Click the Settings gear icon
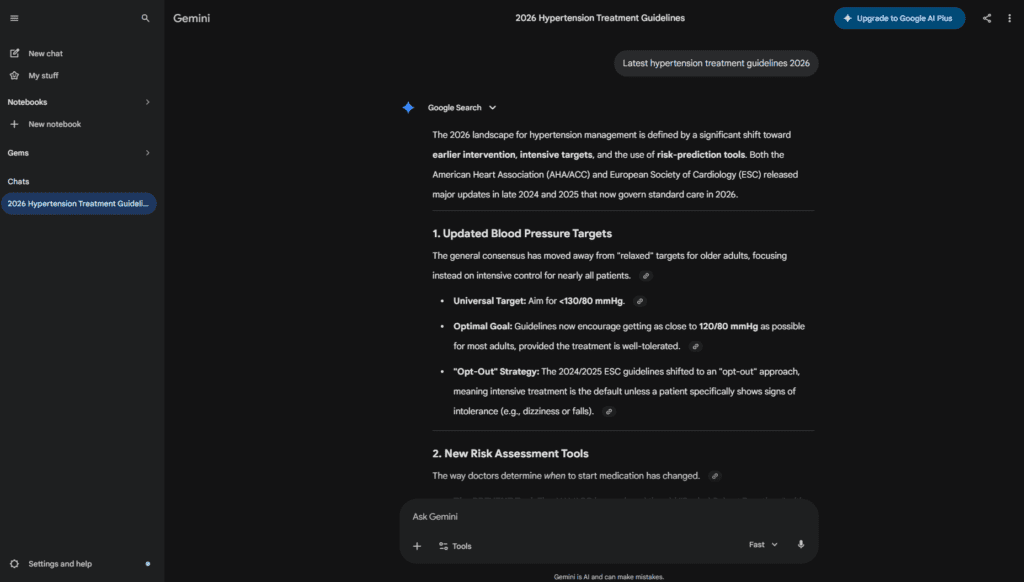Image resolution: width=1024 pixels, height=582 pixels. click(14, 564)
